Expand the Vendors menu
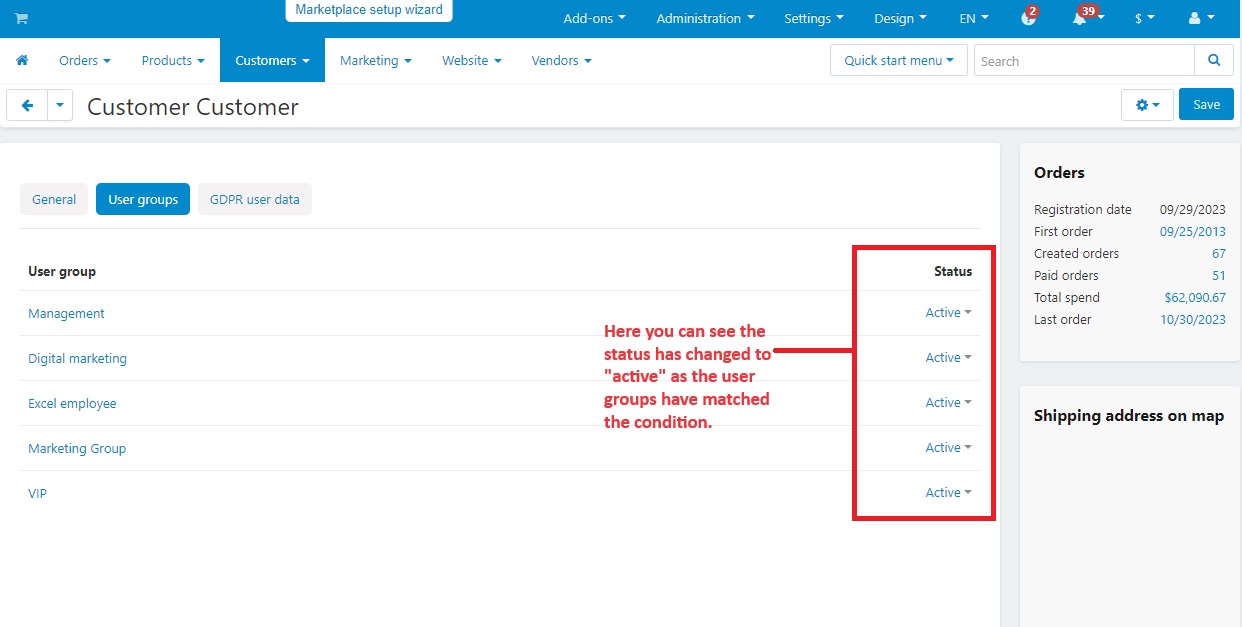 coord(561,61)
